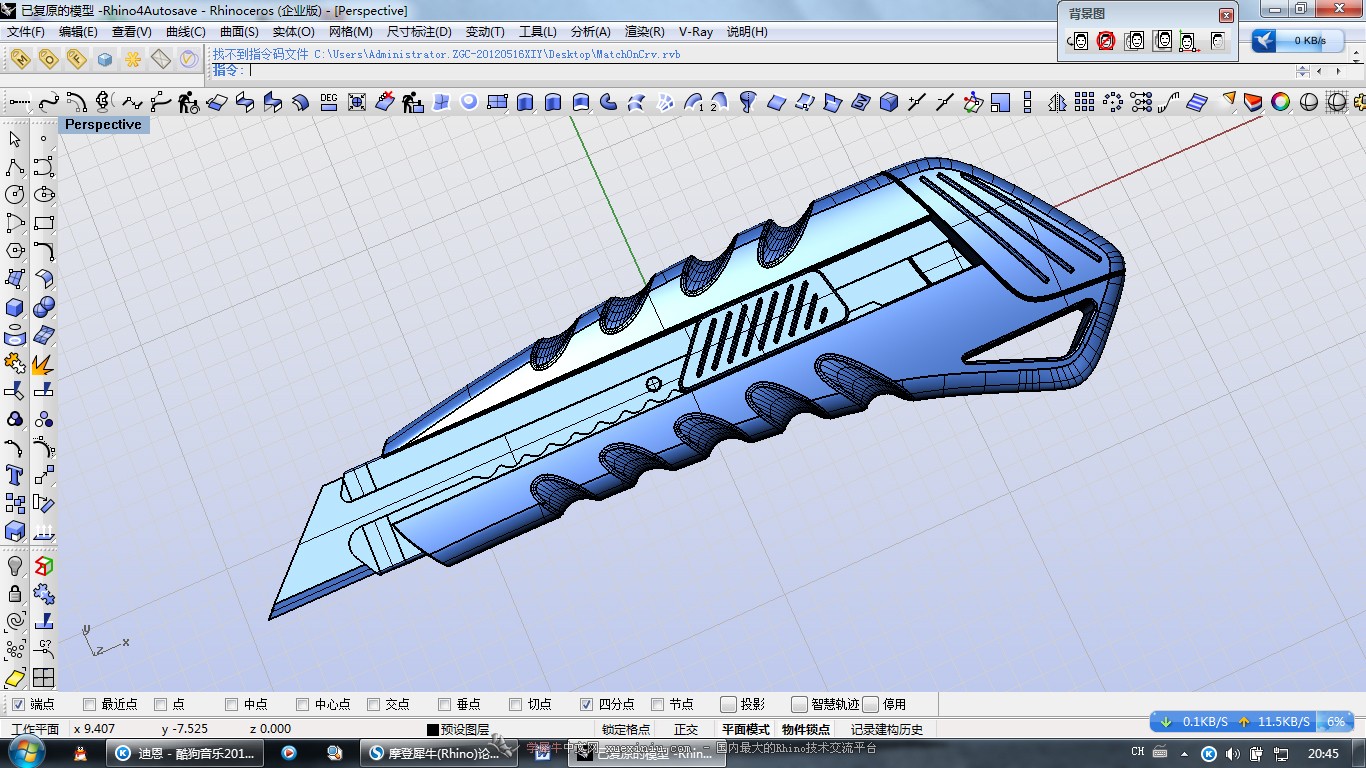Screen dimensions: 1366x768
Task: Toggle 平面模式 in status bar
Action: 746,730
